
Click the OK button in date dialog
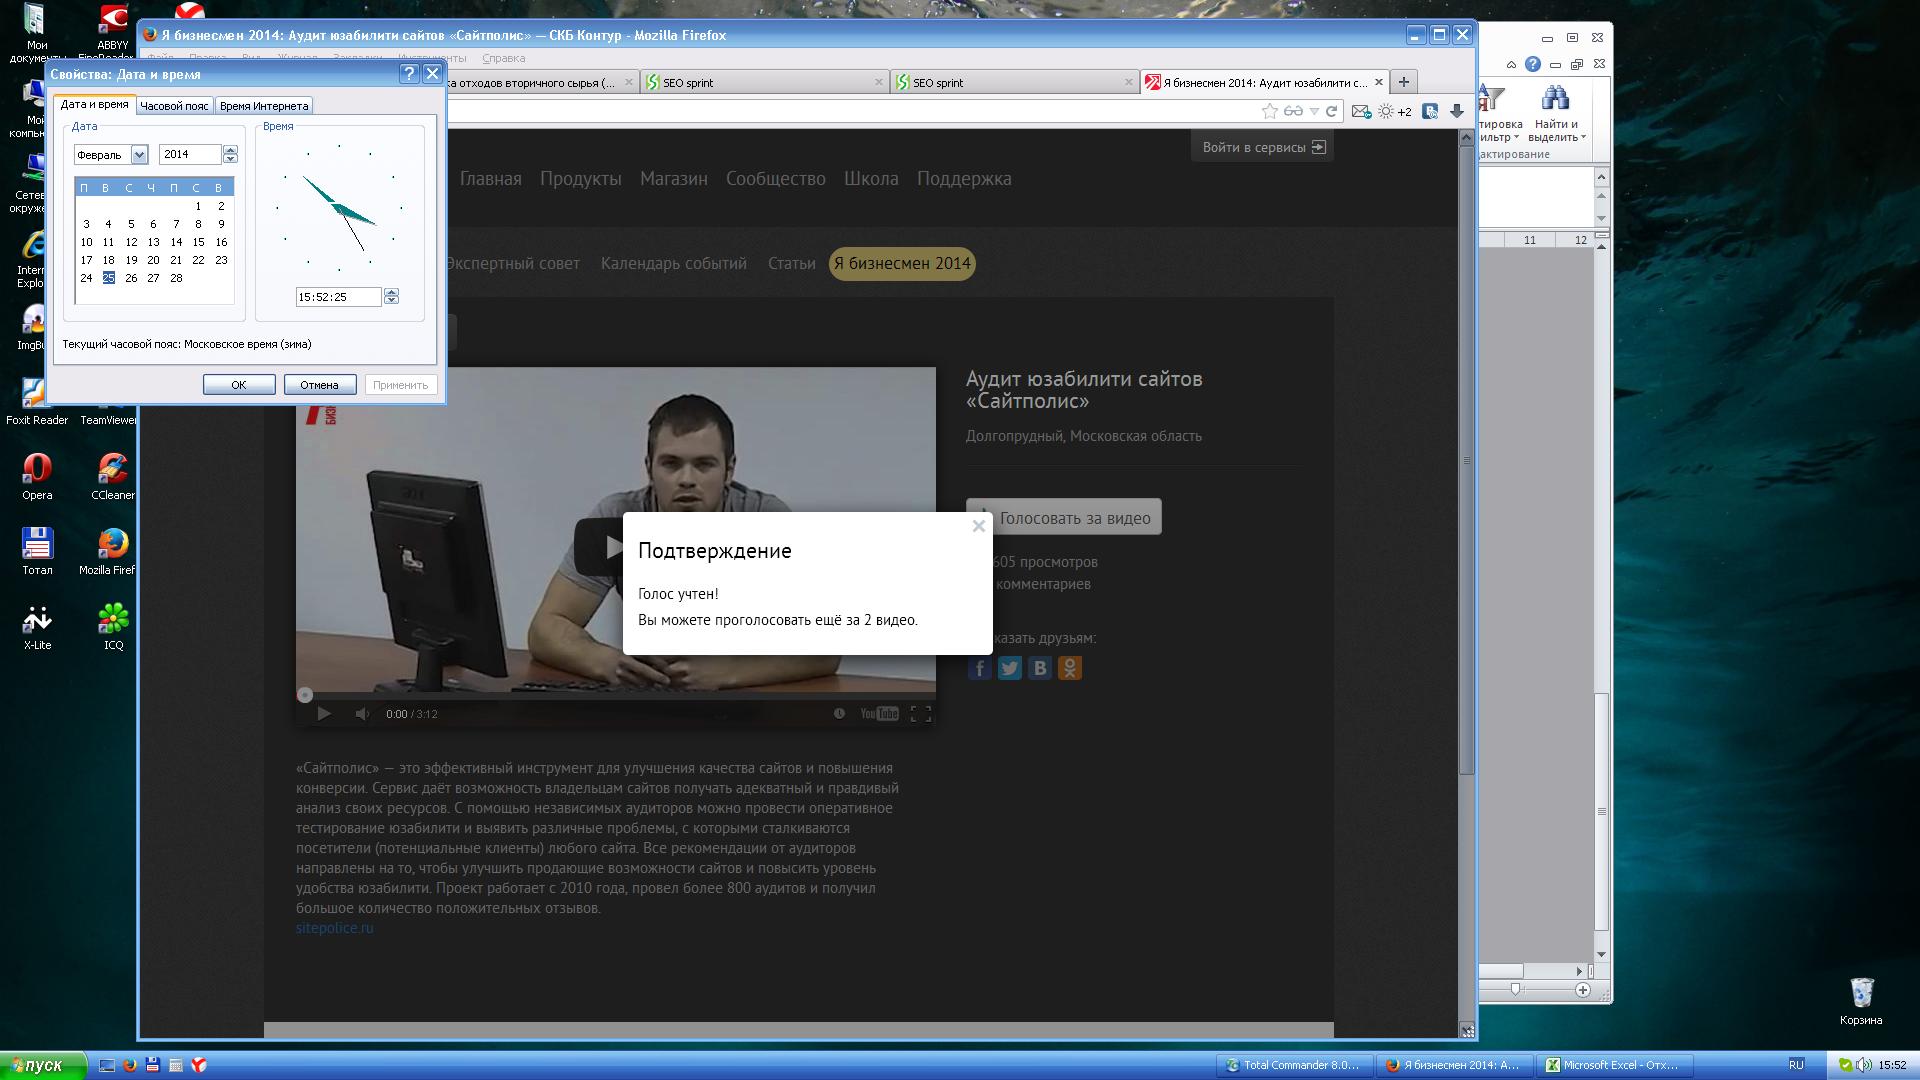coord(239,384)
